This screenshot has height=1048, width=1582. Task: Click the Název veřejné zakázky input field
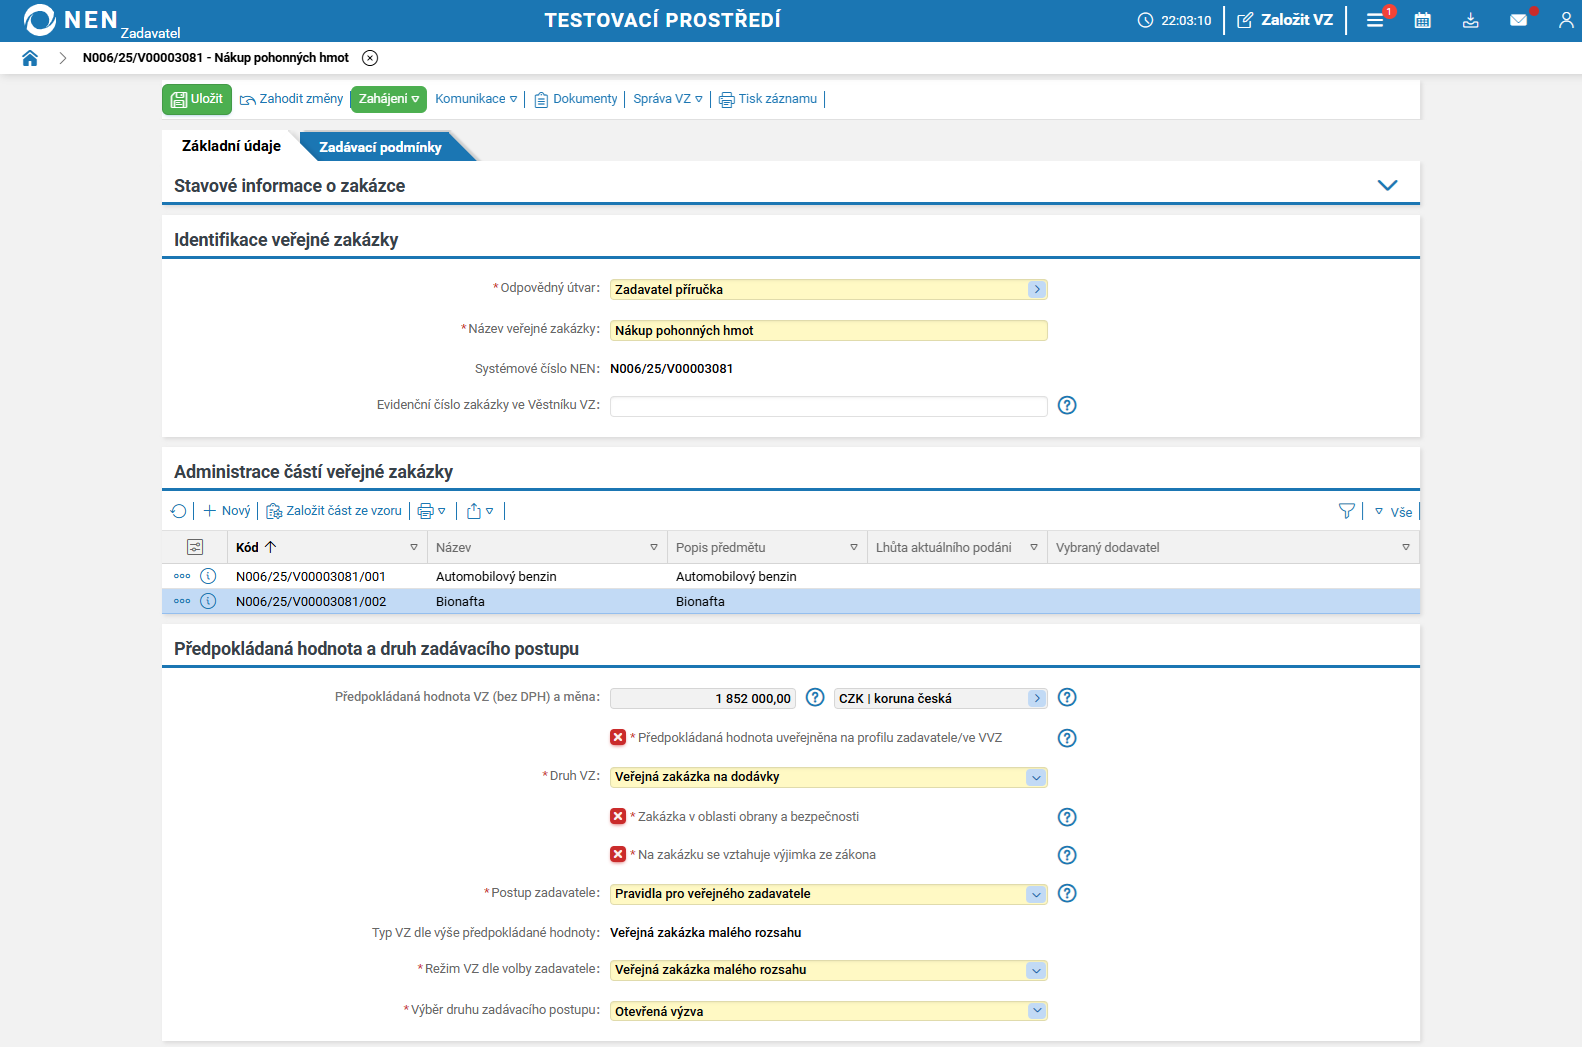click(828, 330)
